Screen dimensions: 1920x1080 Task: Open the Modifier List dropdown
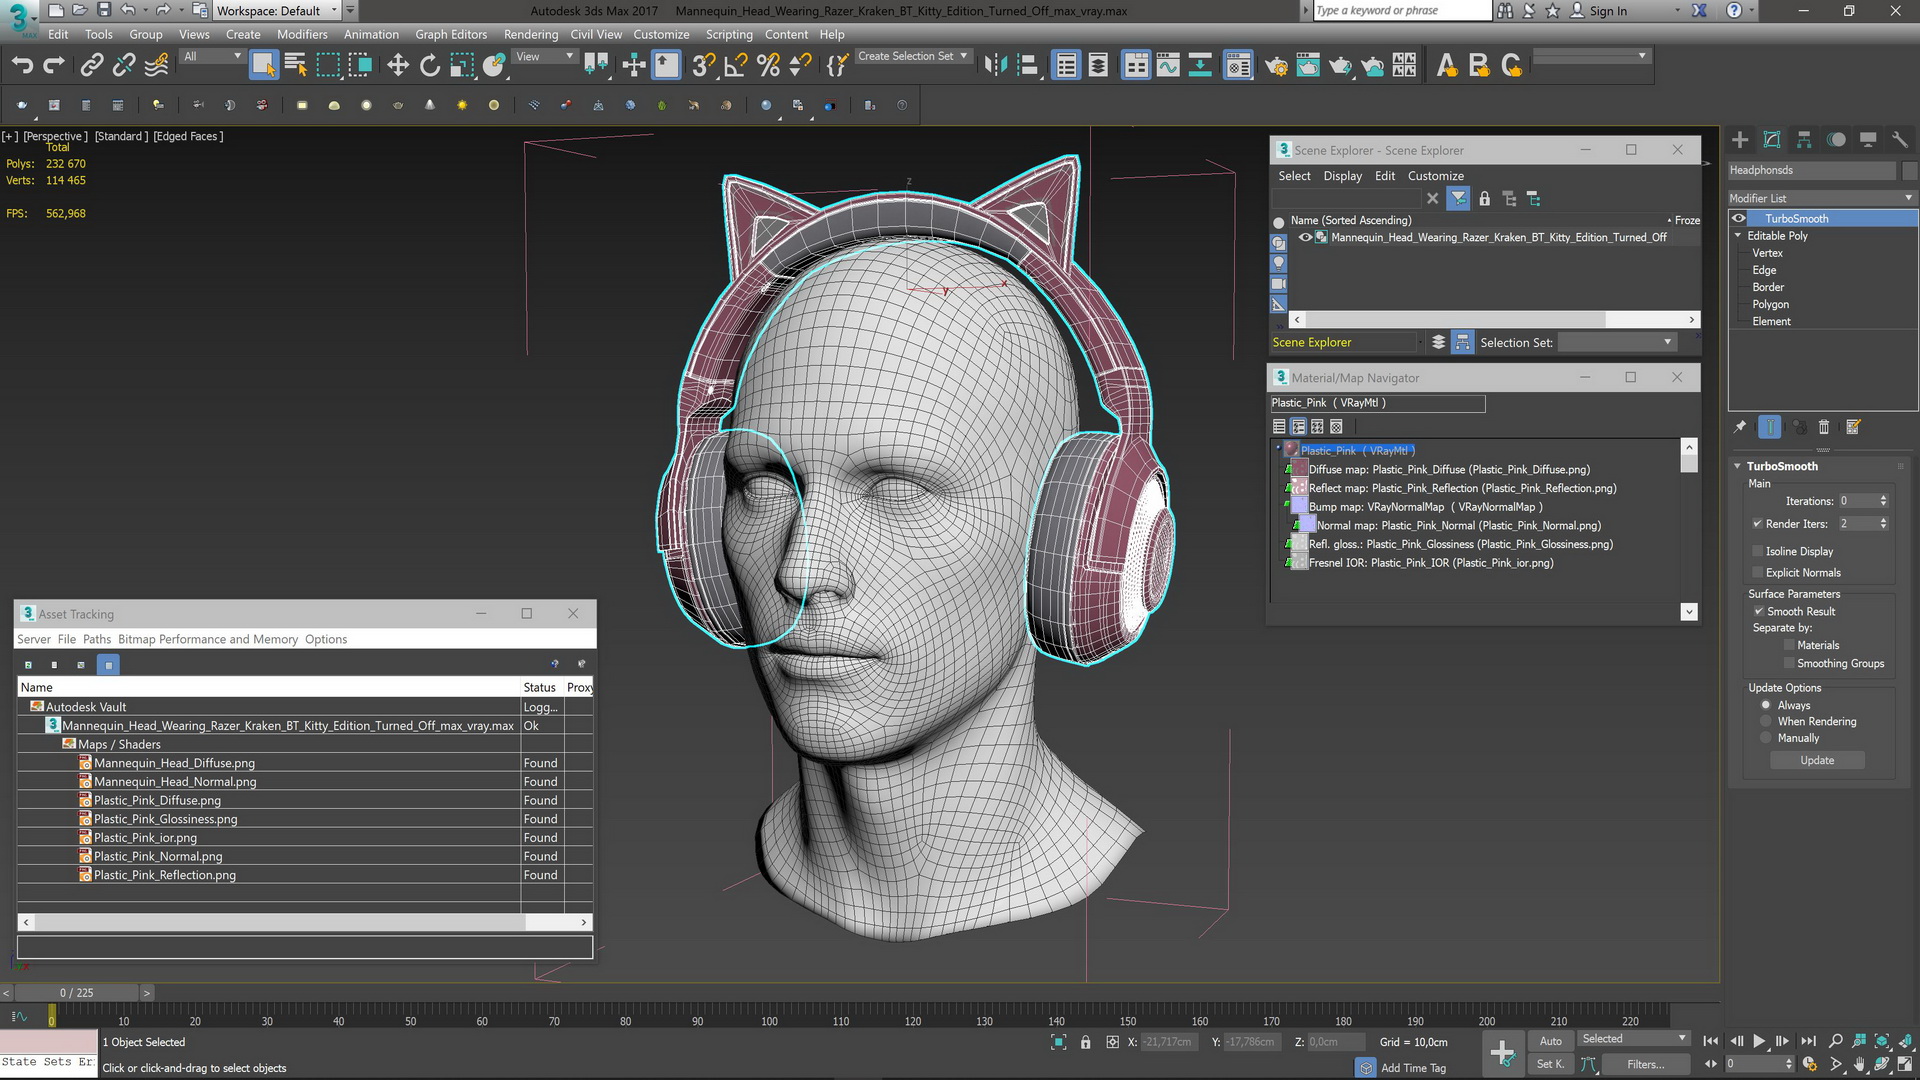click(x=1822, y=198)
